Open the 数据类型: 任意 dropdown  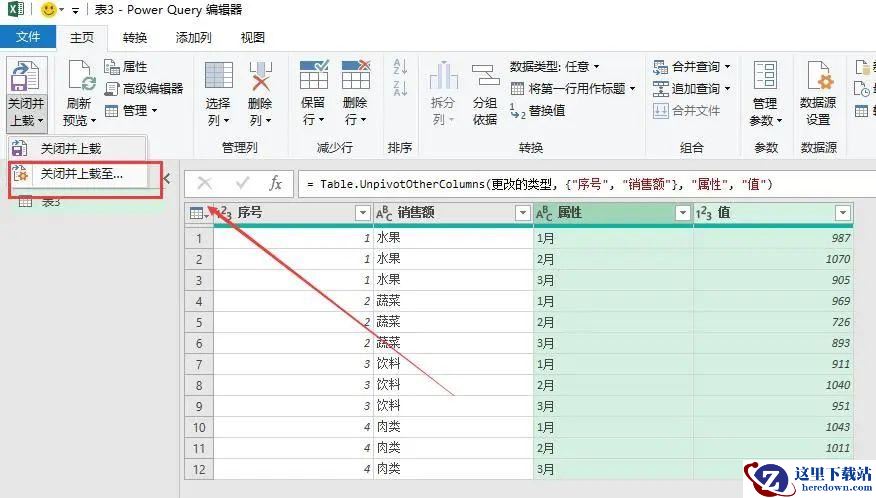[x=555, y=67]
